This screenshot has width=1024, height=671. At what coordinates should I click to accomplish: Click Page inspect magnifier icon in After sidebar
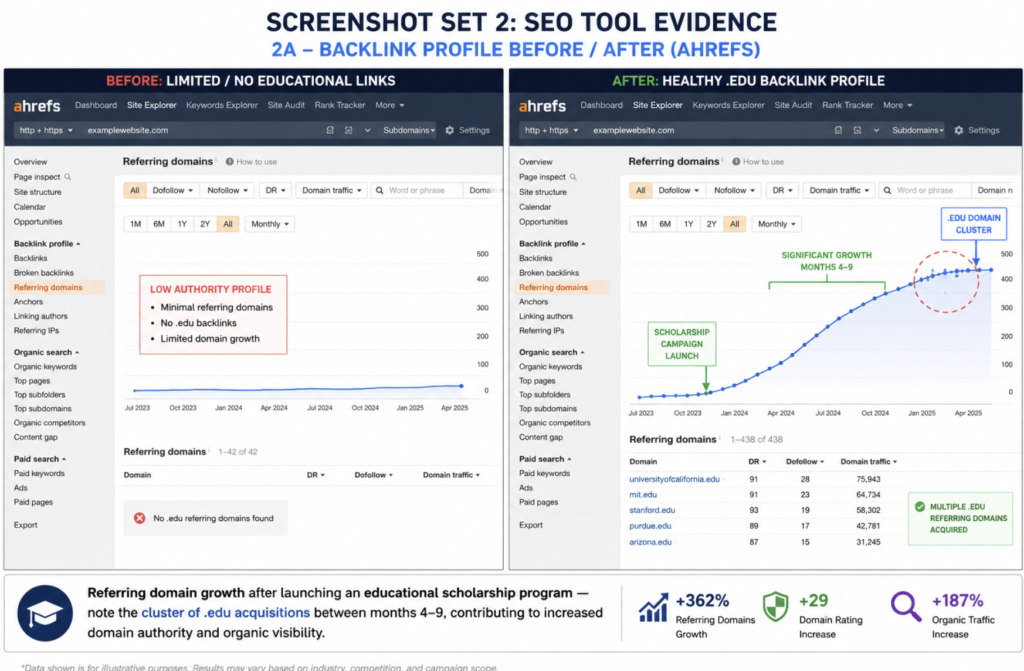[x=573, y=176]
